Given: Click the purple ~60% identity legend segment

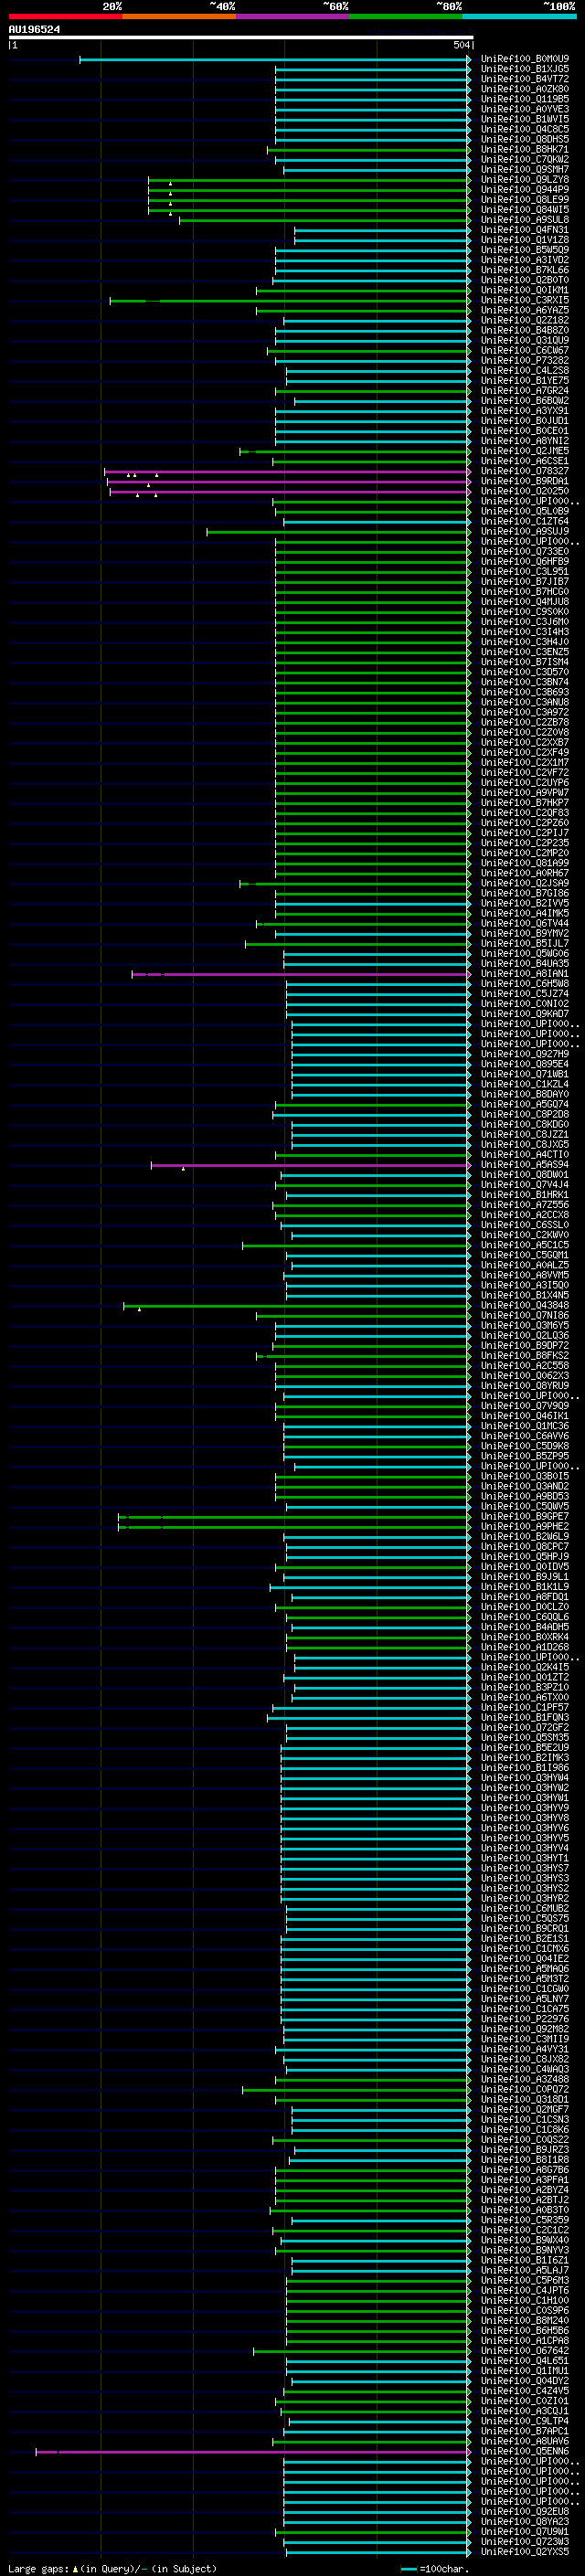Looking at the screenshot, I should [x=293, y=16].
